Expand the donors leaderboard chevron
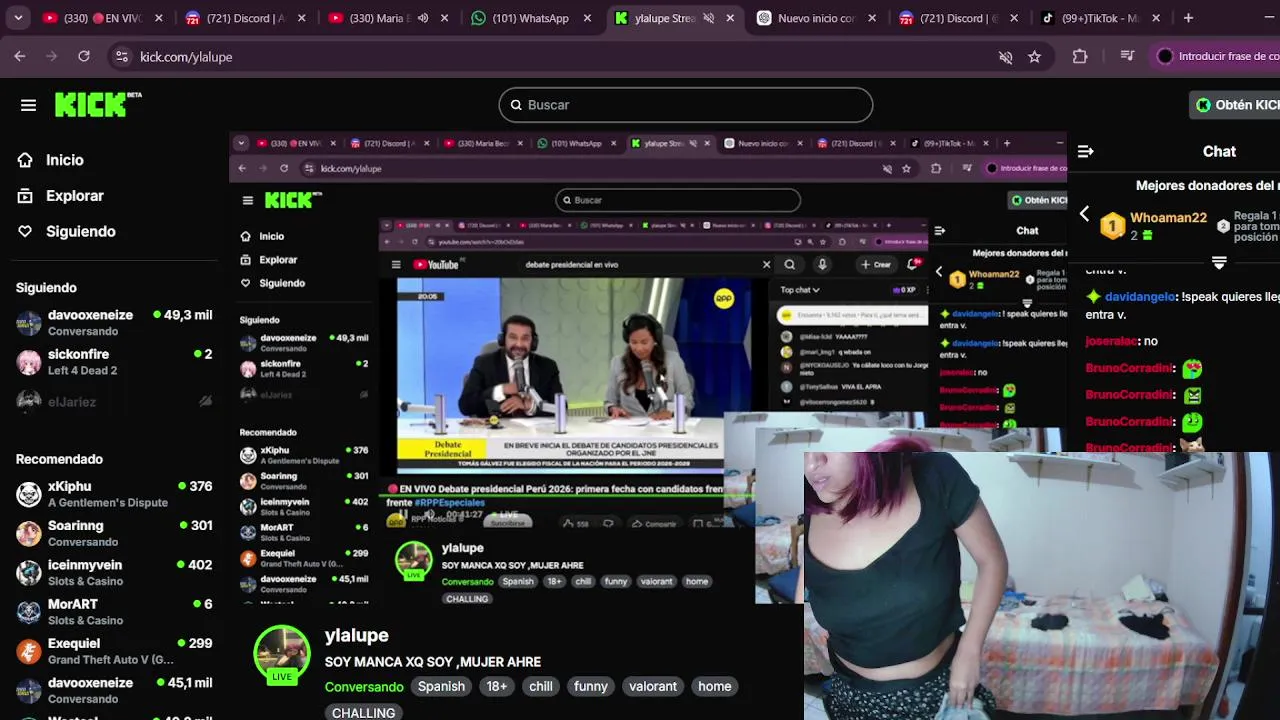 tap(1219, 262)
